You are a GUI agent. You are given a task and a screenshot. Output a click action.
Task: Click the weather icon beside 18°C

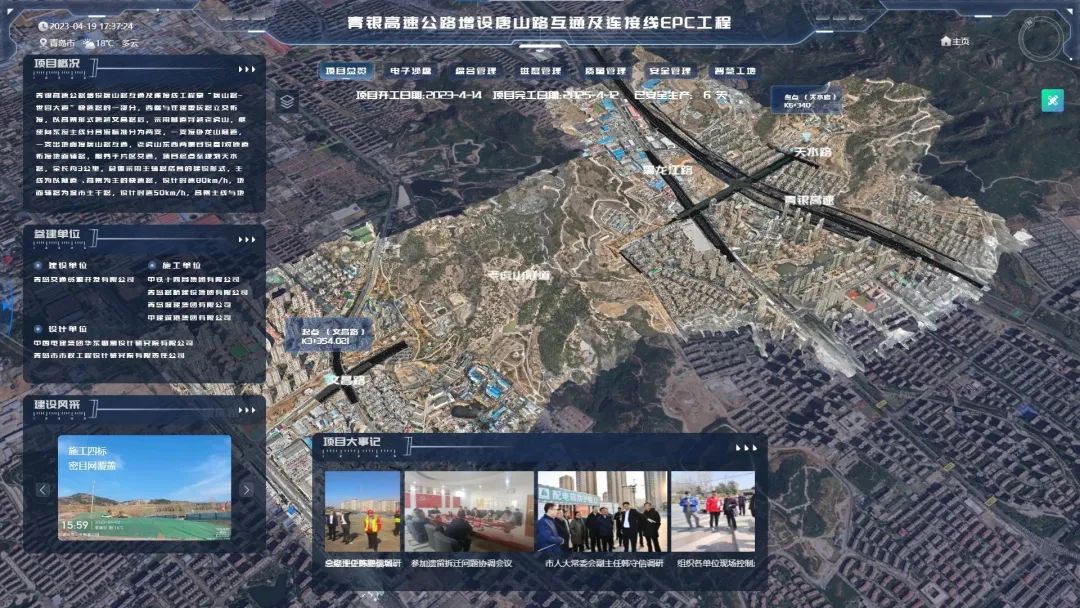pyautogui.click(x=88, y=43)
